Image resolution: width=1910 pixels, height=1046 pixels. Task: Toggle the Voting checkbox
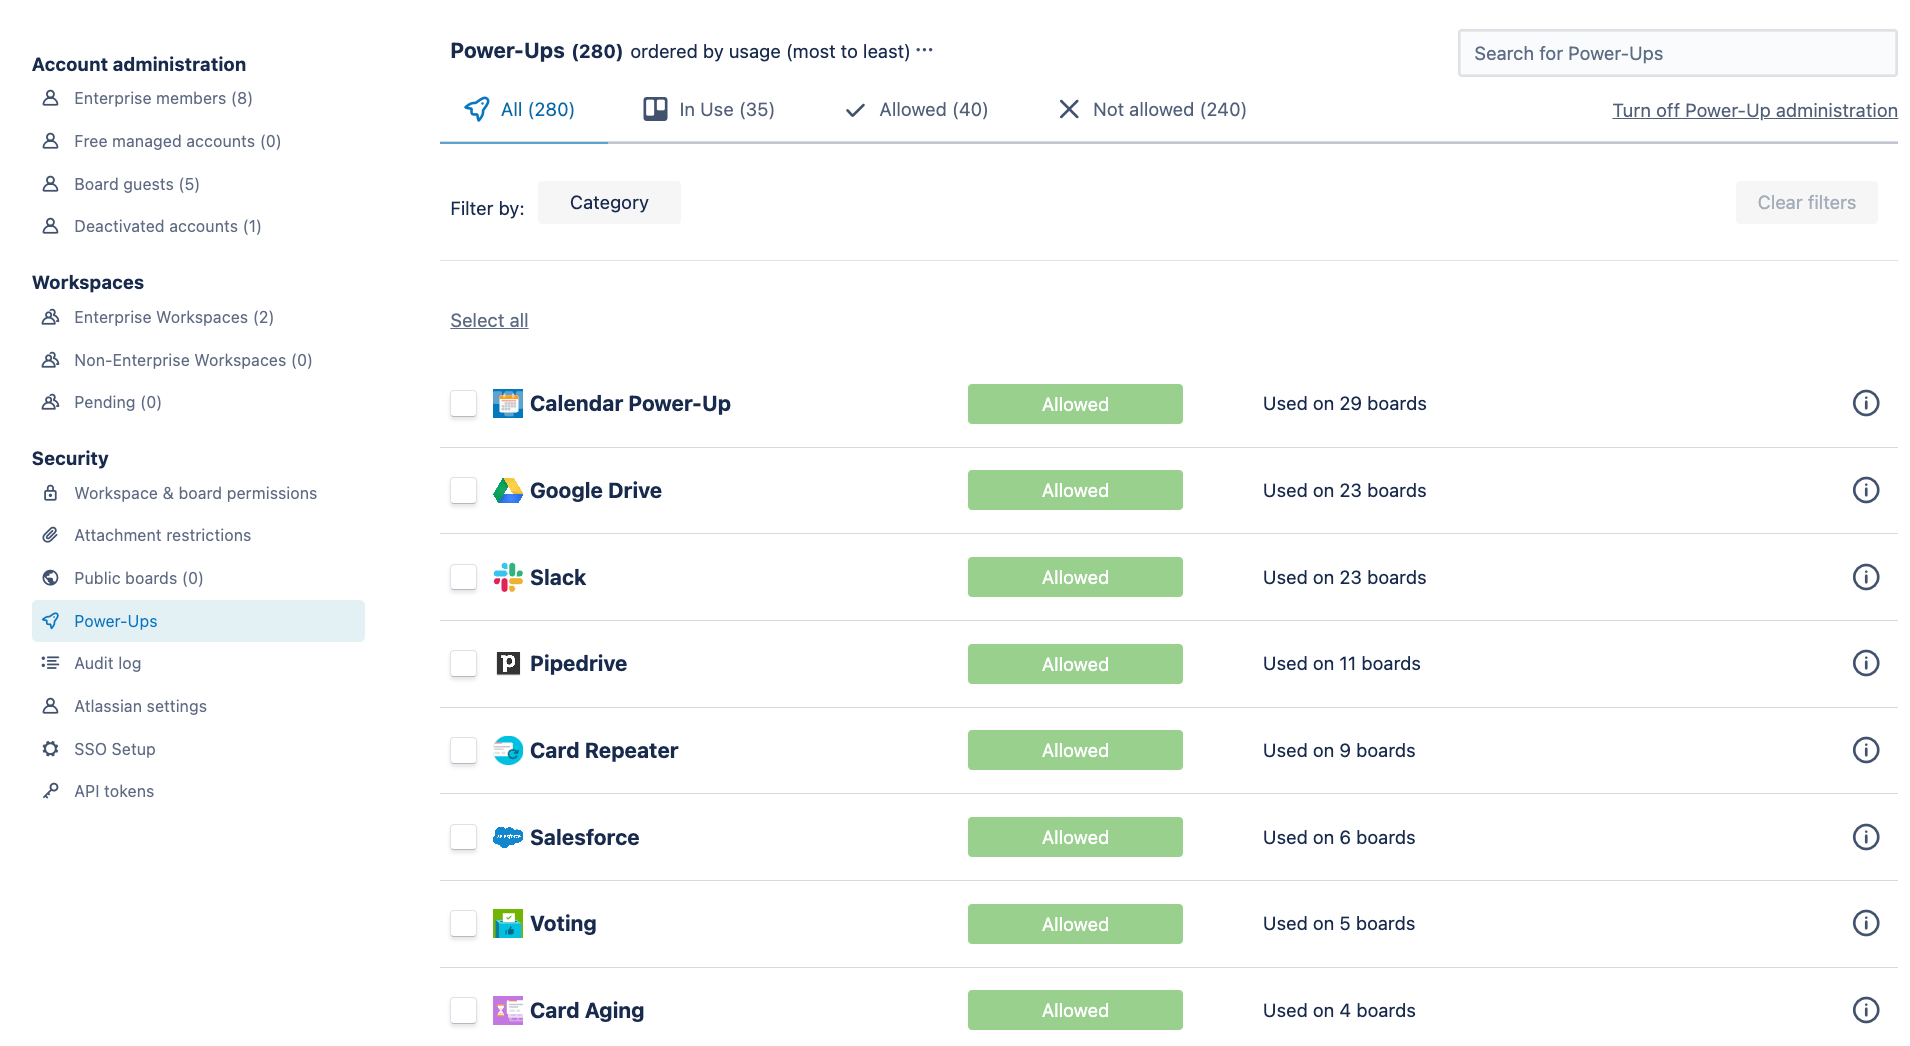tap(463, 924)
